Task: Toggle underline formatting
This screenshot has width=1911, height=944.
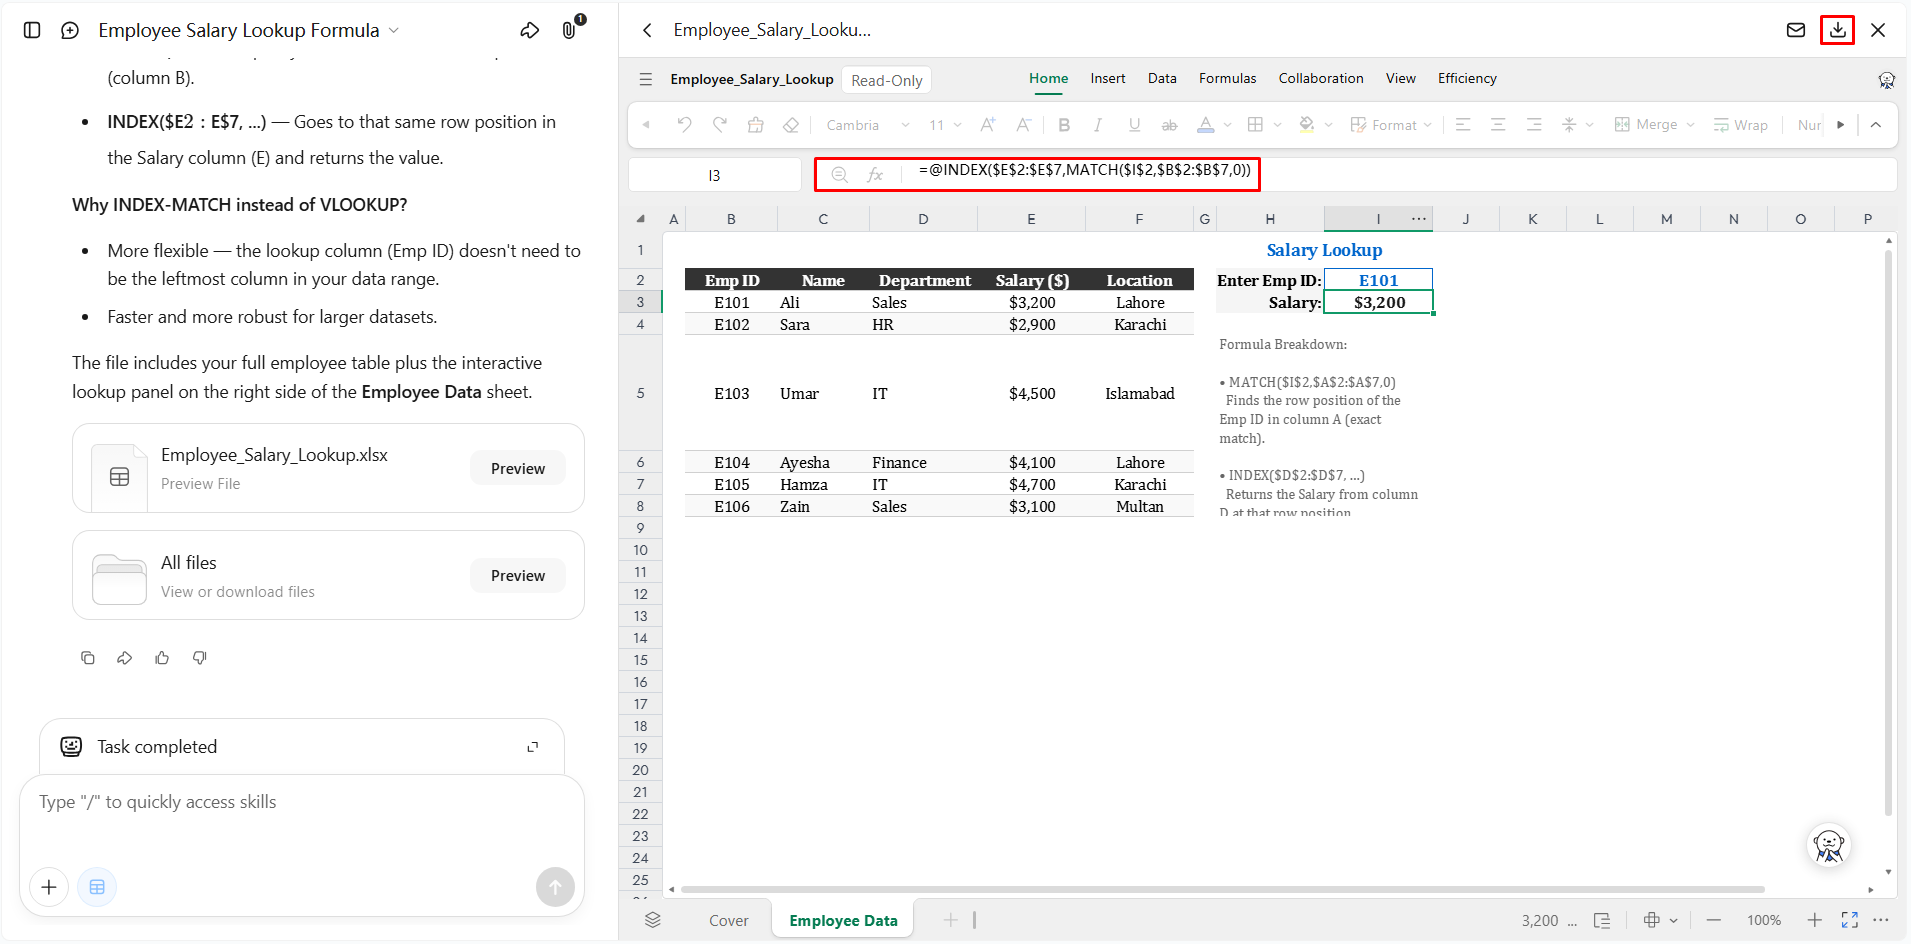Action: point(1134,125)
